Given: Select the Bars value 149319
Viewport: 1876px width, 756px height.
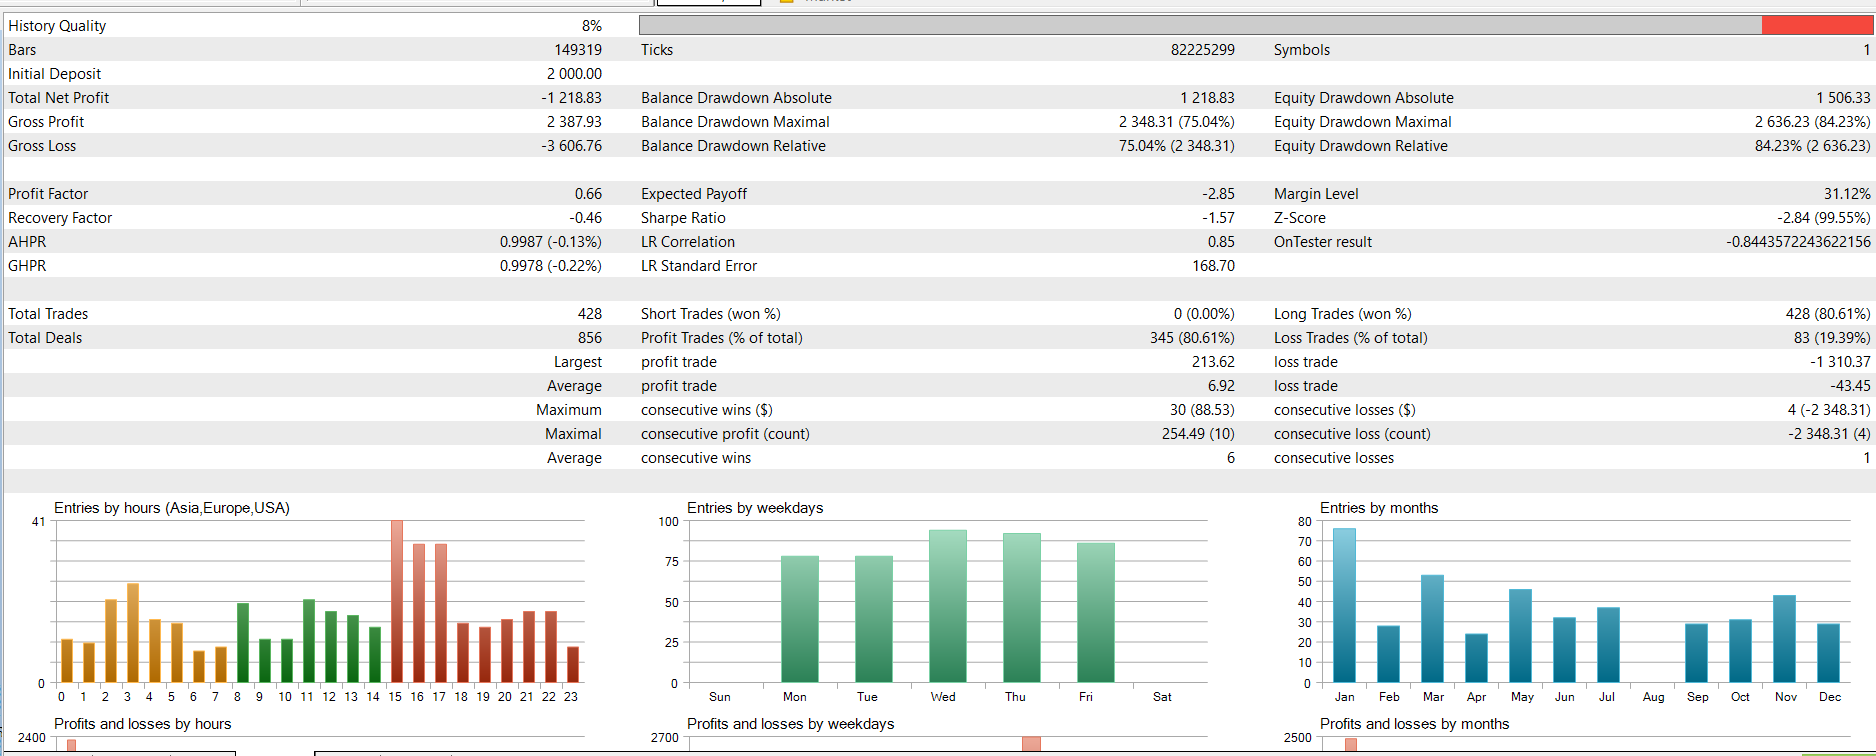Looking at the screenshot, I should click(x=578, y=50).
